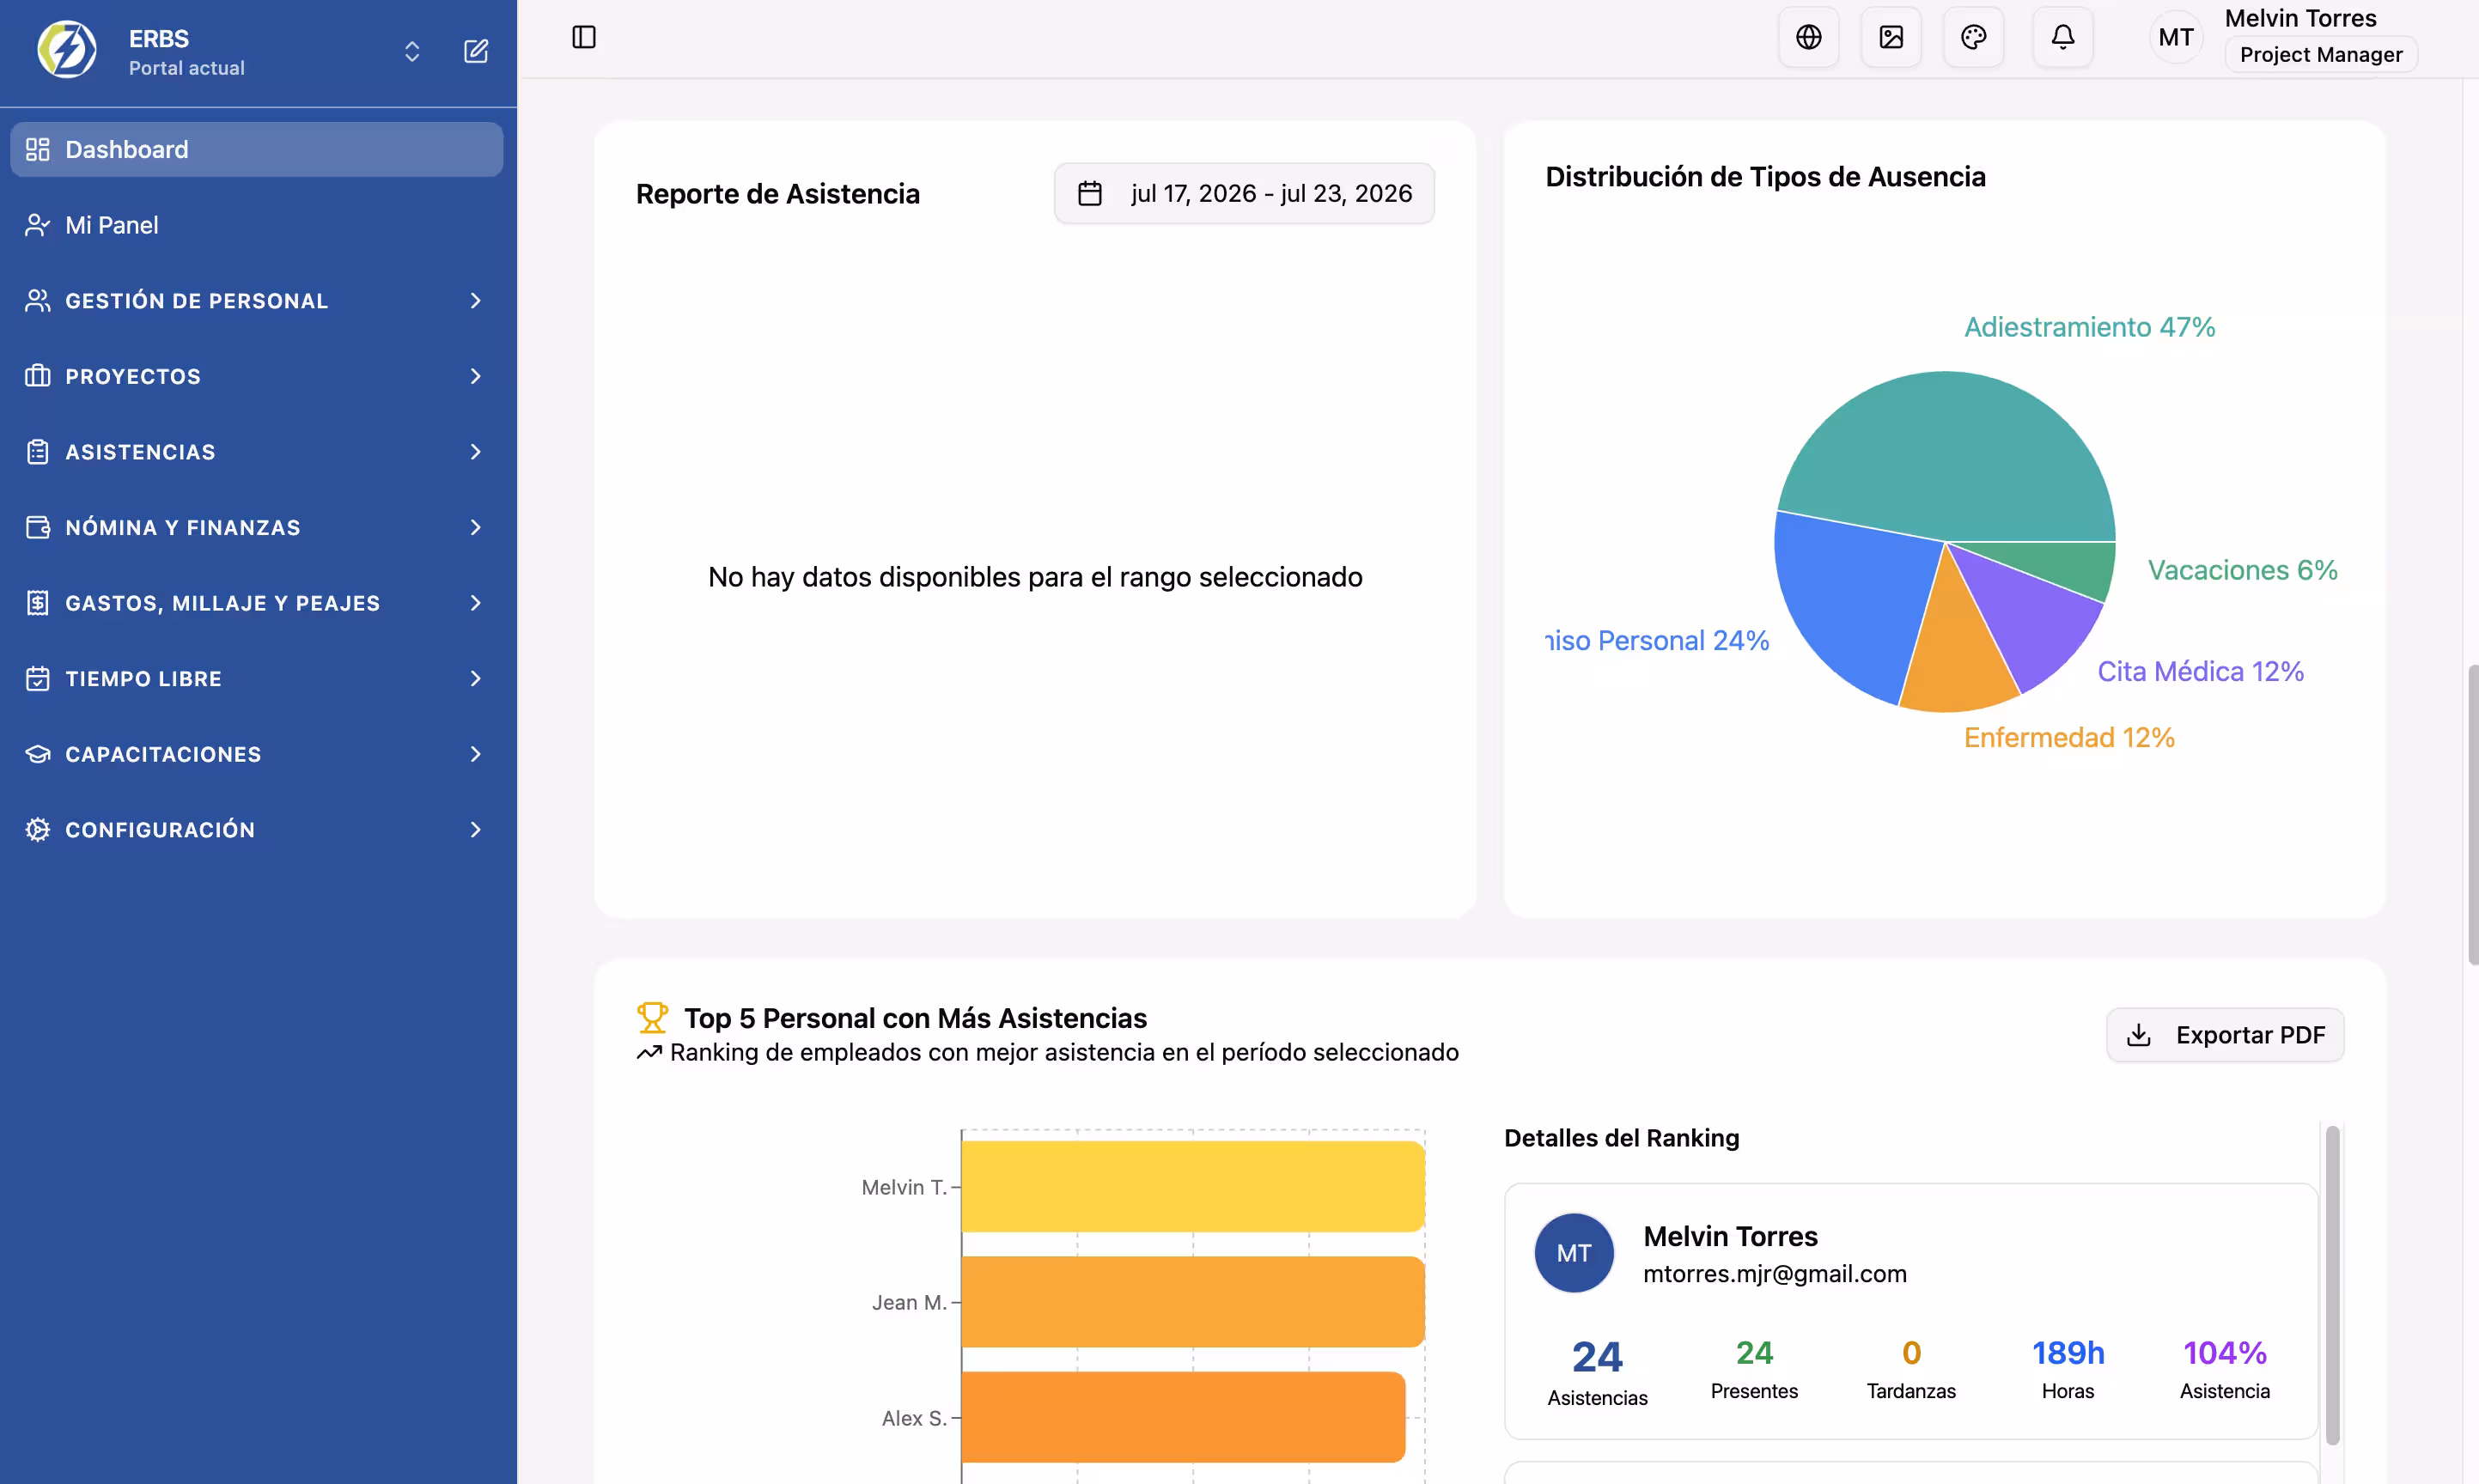
Task: Click the Capacitaciones graduation cap icon
Action: (x=37, y=754)
